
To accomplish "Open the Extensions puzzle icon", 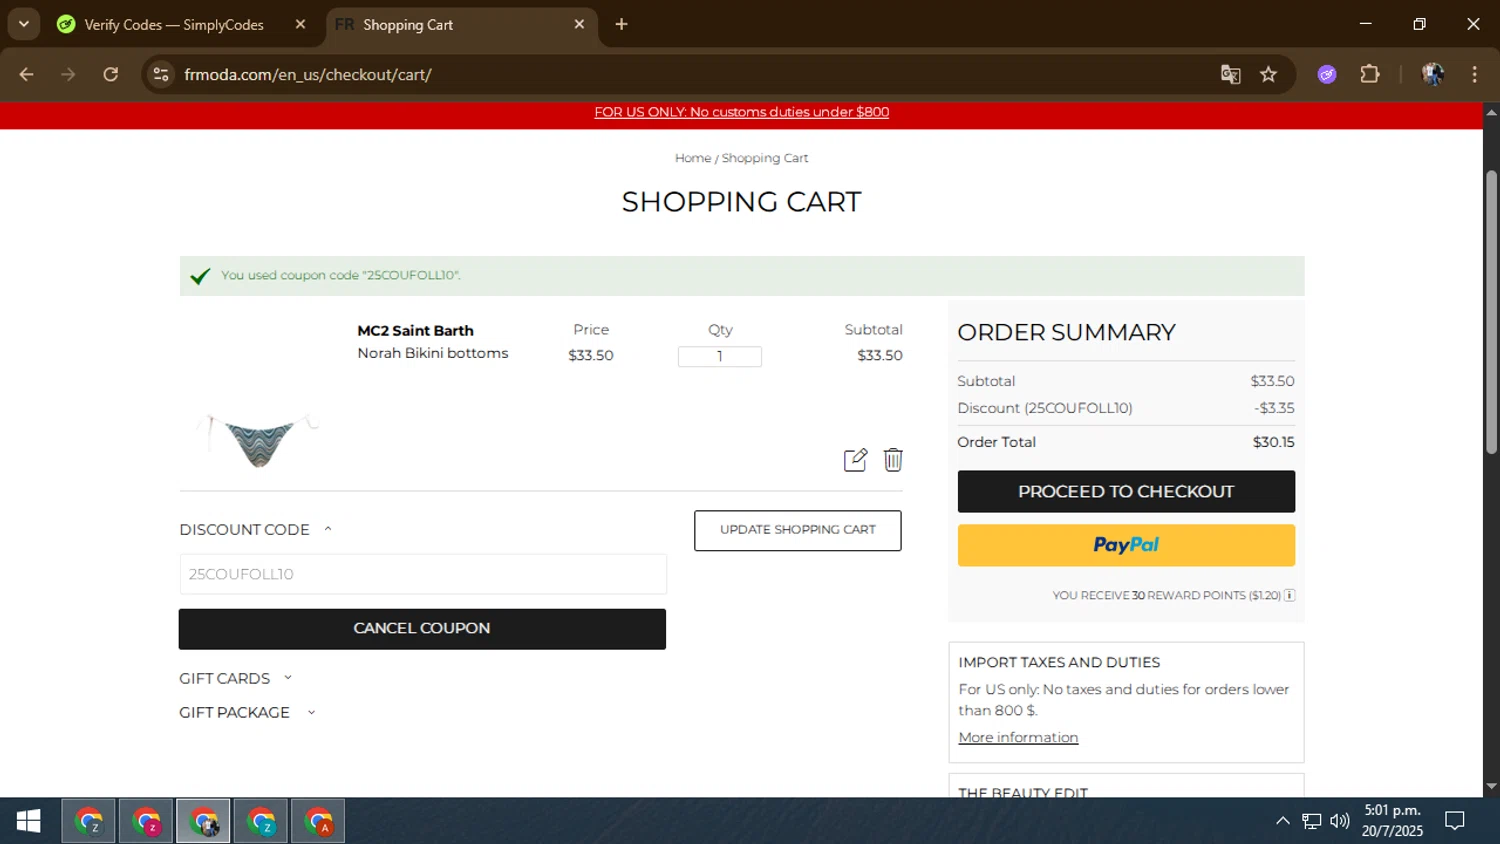I will click(x=1370, y=75).
